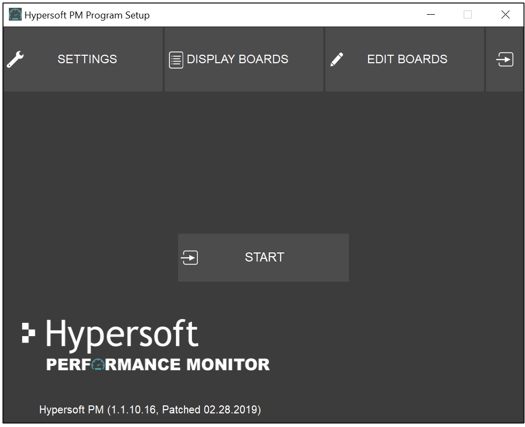Close the Hypersoft PM Program Setup window
Viewport: 525px width, 427px height.
[x=505, y=15]
